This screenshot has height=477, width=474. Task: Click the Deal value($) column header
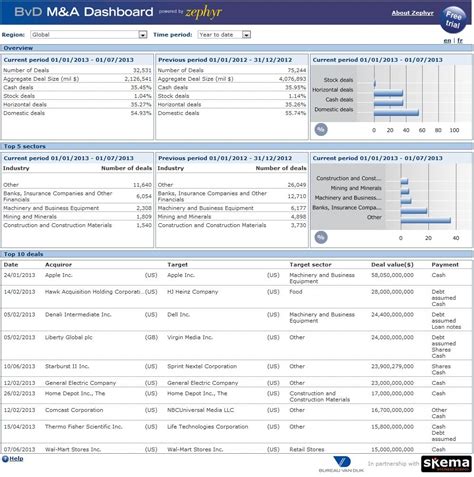392,265
